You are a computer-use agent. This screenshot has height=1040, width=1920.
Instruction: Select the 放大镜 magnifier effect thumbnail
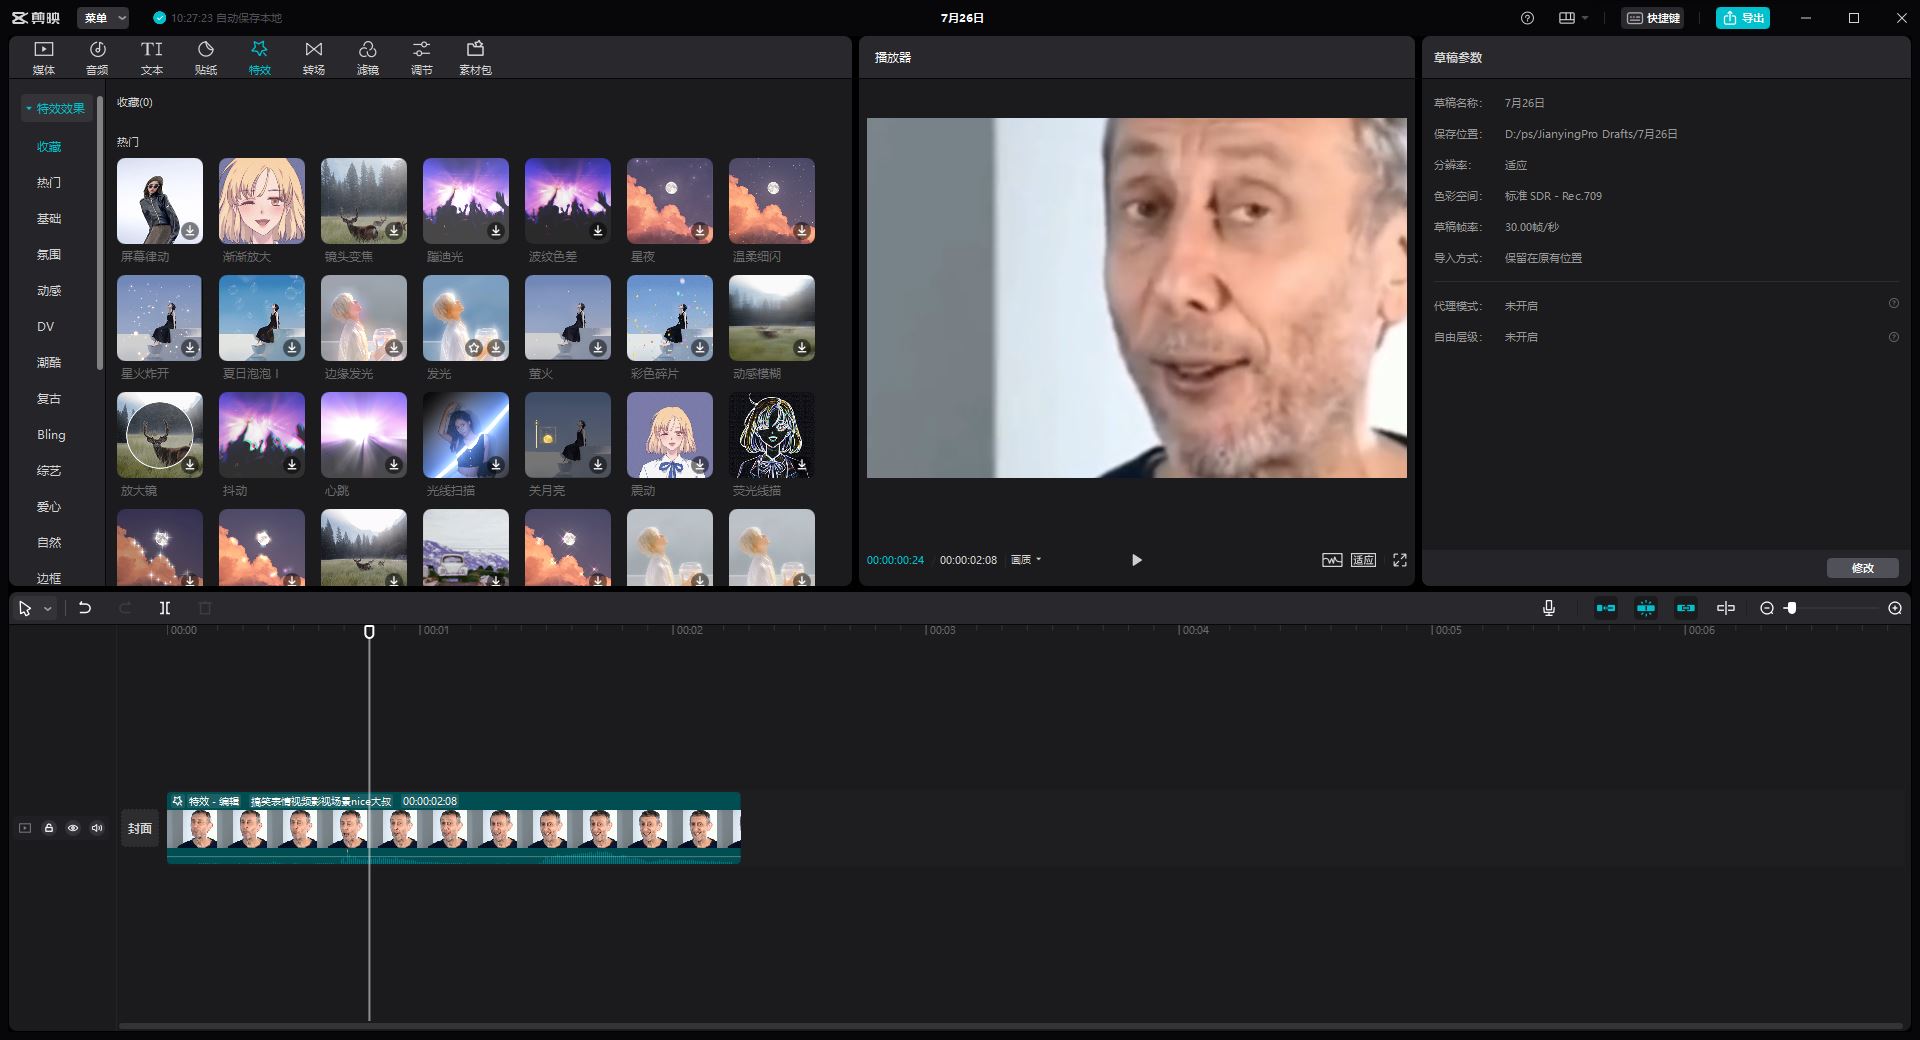pos(159,435)
